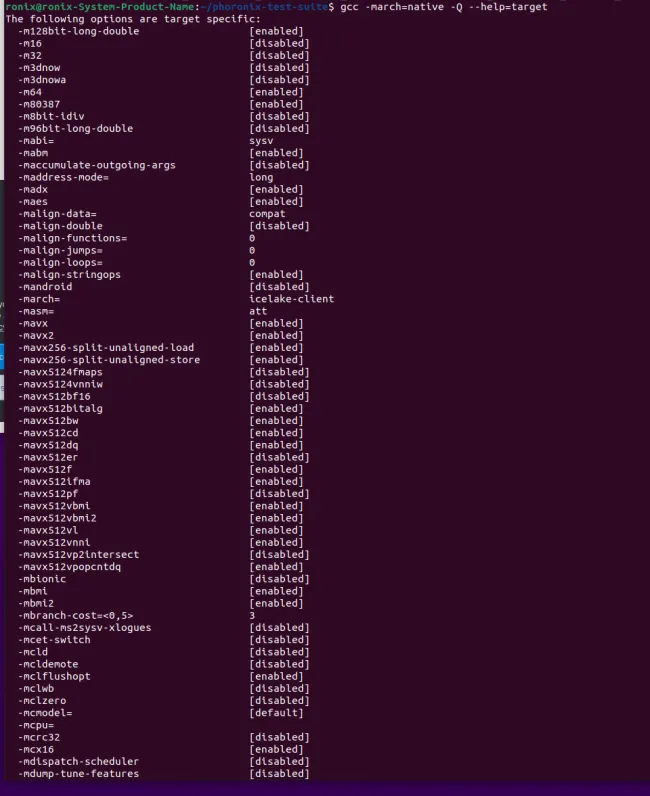Click the default value of -mcmodel=
Viewport: 650px width, 796px height.
click(276, 713)
